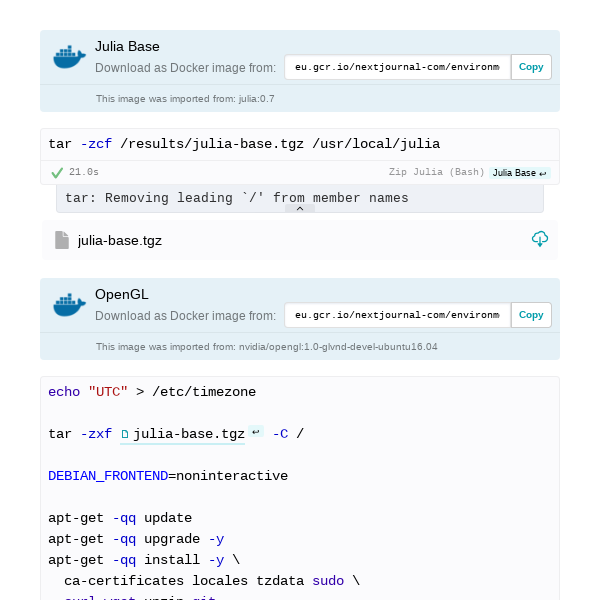Click the gray file icon next to julia-base.tgz
The width and height of the screenshot is (600, 600).
pyautogui.click(x=62, y=240)
